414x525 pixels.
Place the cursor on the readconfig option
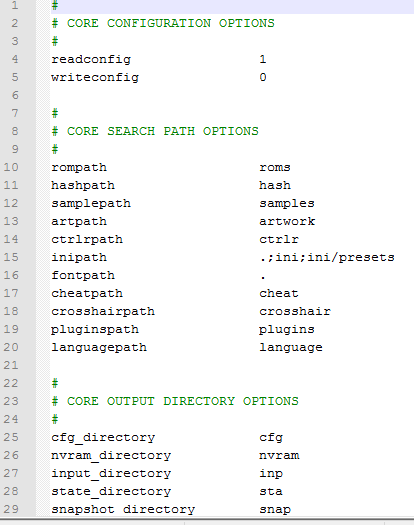[x=91, y=60]
